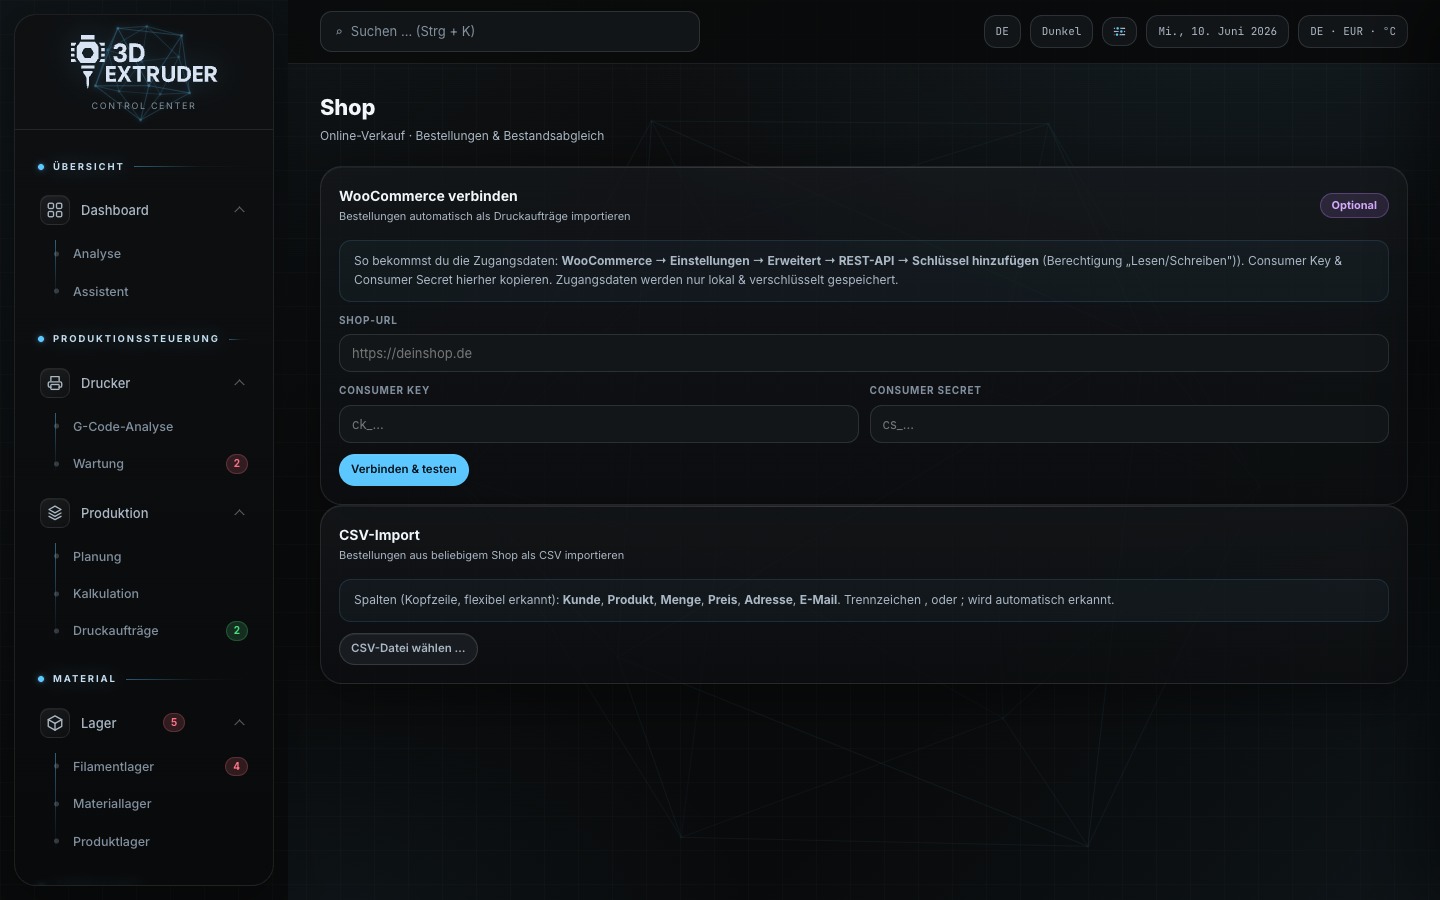Click the Schlüssel hinzufügen instruction text
Viewport: 1440px width, 900px height.
[x=975, y=261]
